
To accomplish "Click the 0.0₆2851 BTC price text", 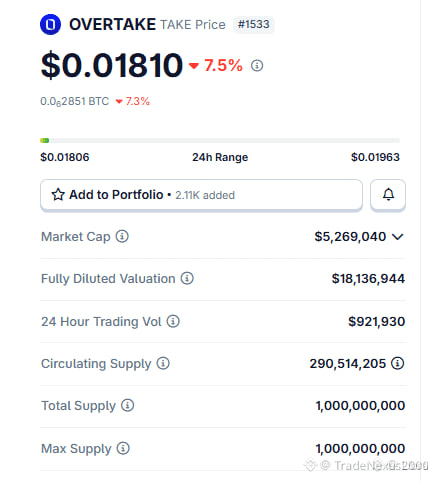I will (x=75, y=101).
